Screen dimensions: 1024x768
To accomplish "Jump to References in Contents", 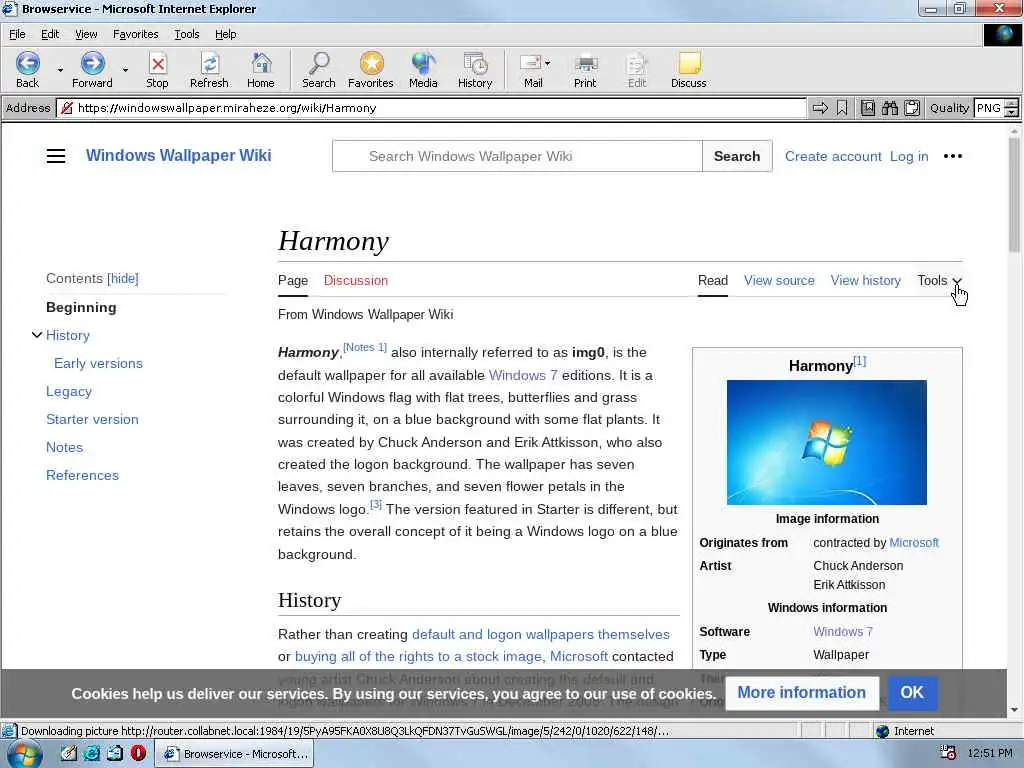I will click(82, 475).
